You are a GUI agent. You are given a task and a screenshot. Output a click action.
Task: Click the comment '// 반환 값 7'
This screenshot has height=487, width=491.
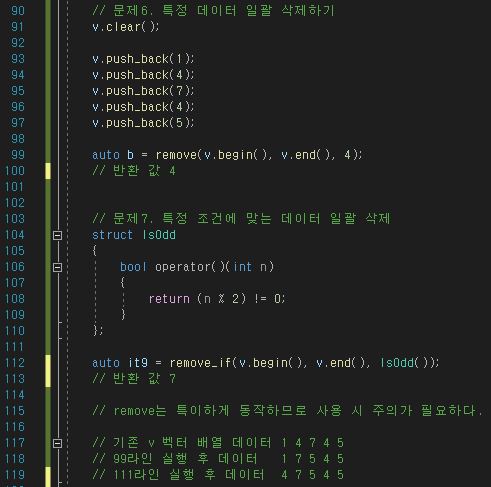[134, 379]
